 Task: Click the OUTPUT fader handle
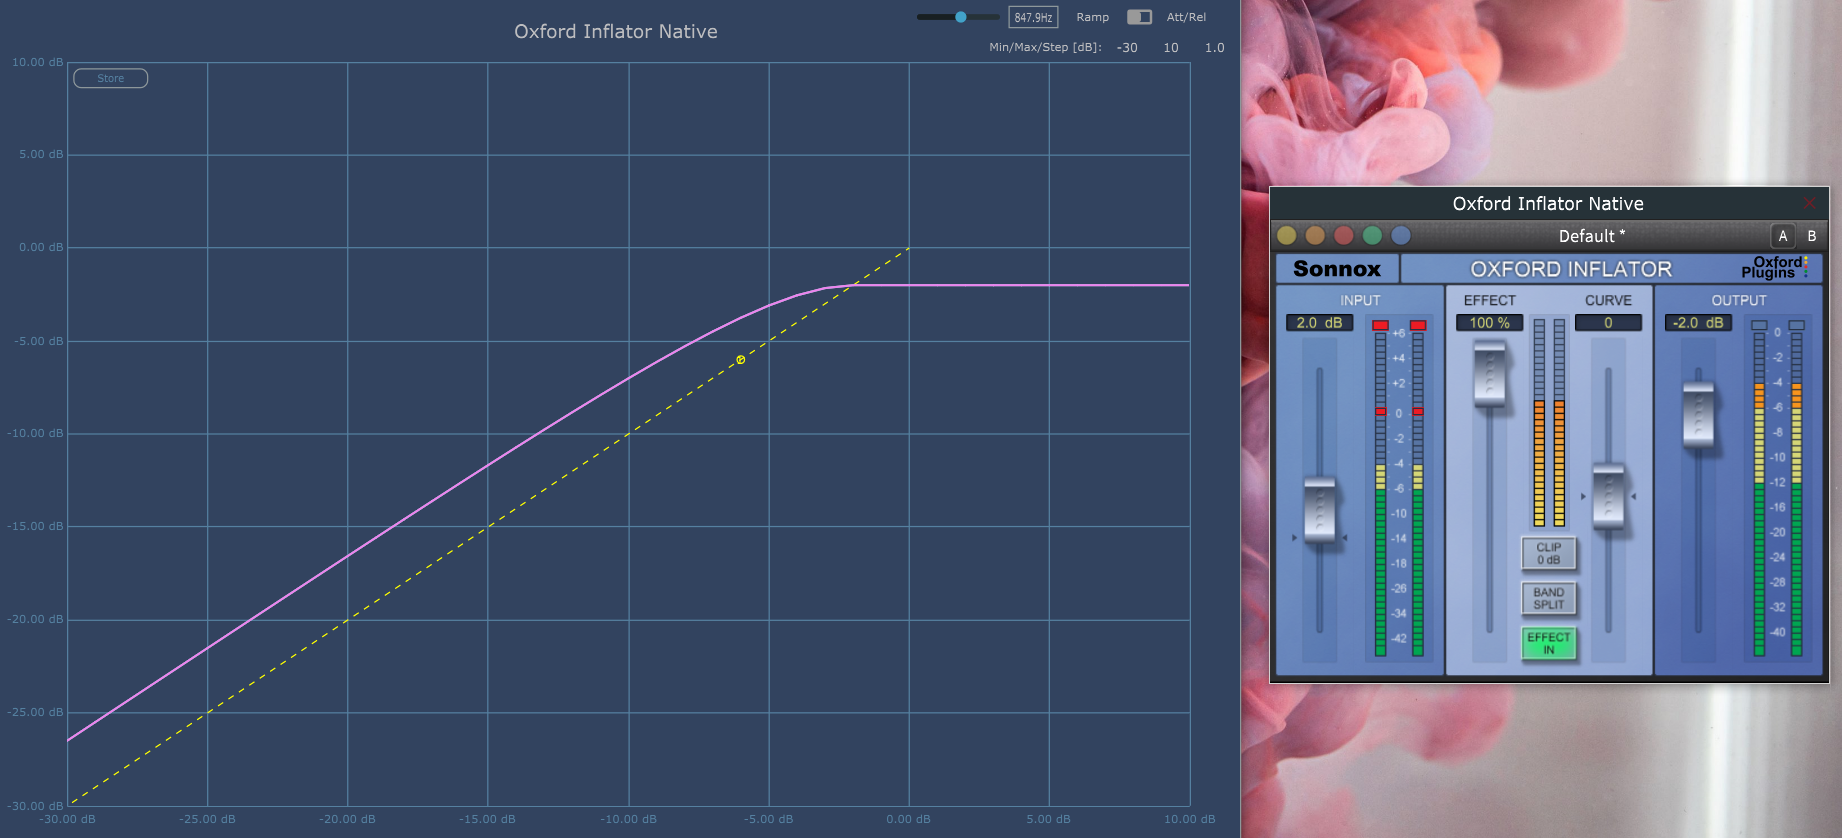click(x=1698, y=415)
